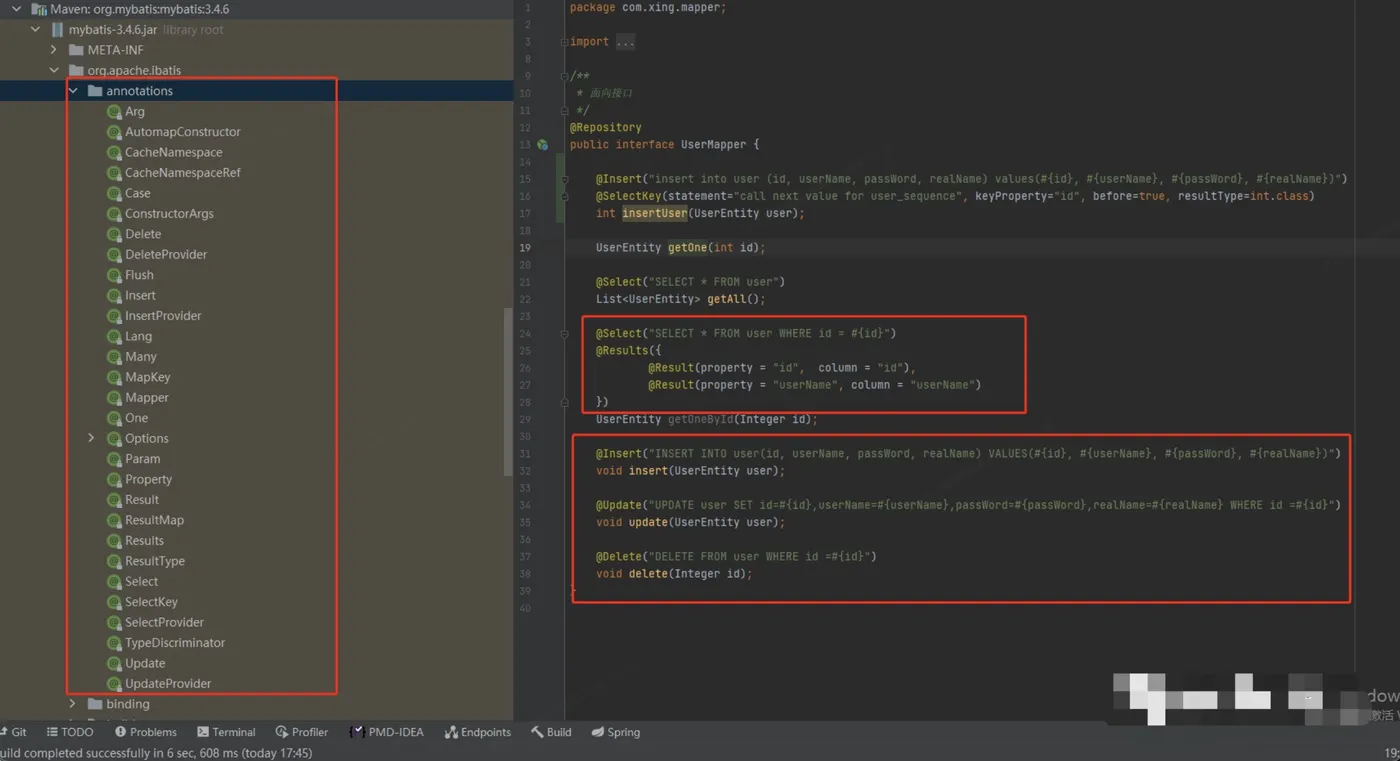Click the Lang annotation icon

(x=114, y=337)
